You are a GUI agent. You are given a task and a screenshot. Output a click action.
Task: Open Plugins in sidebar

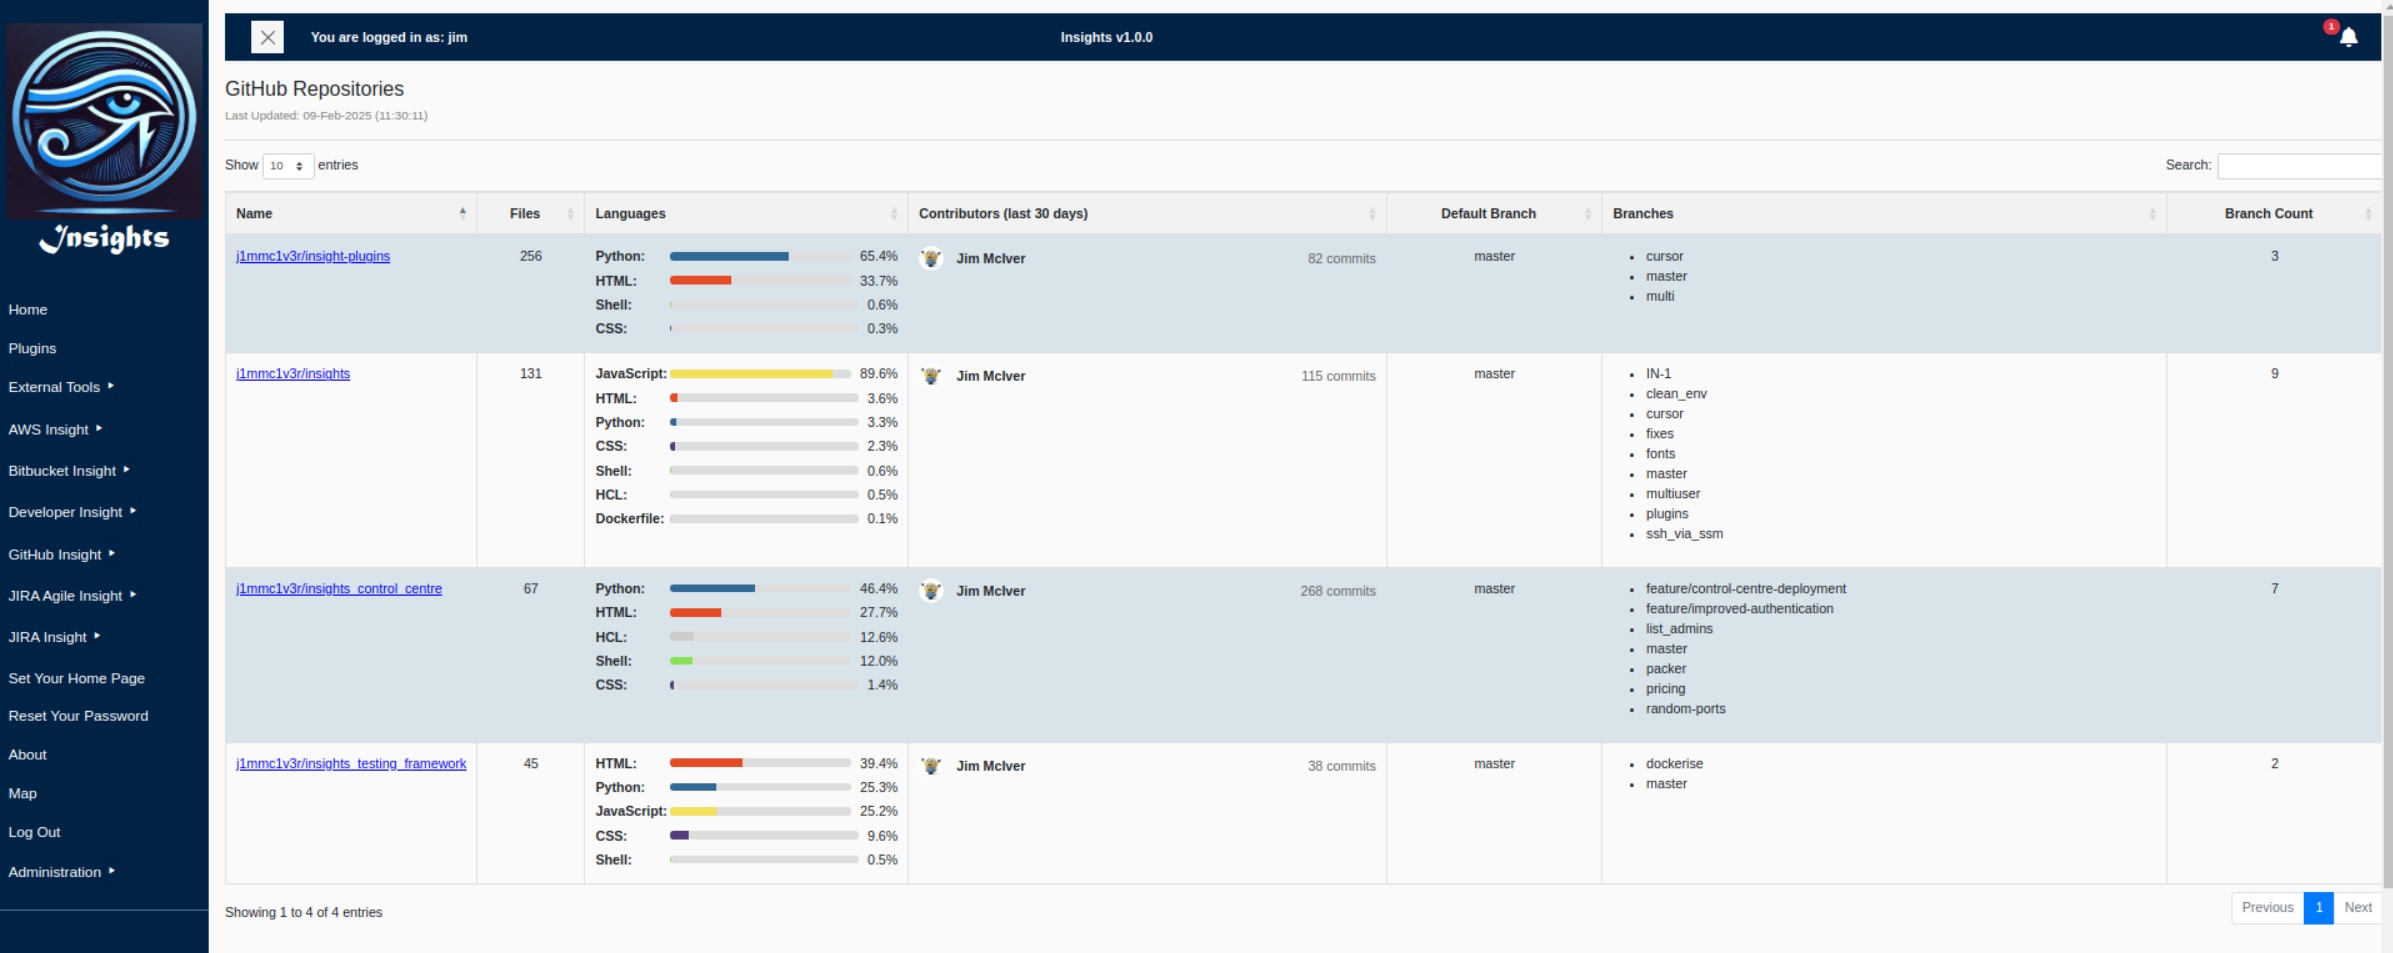[32, 348]
